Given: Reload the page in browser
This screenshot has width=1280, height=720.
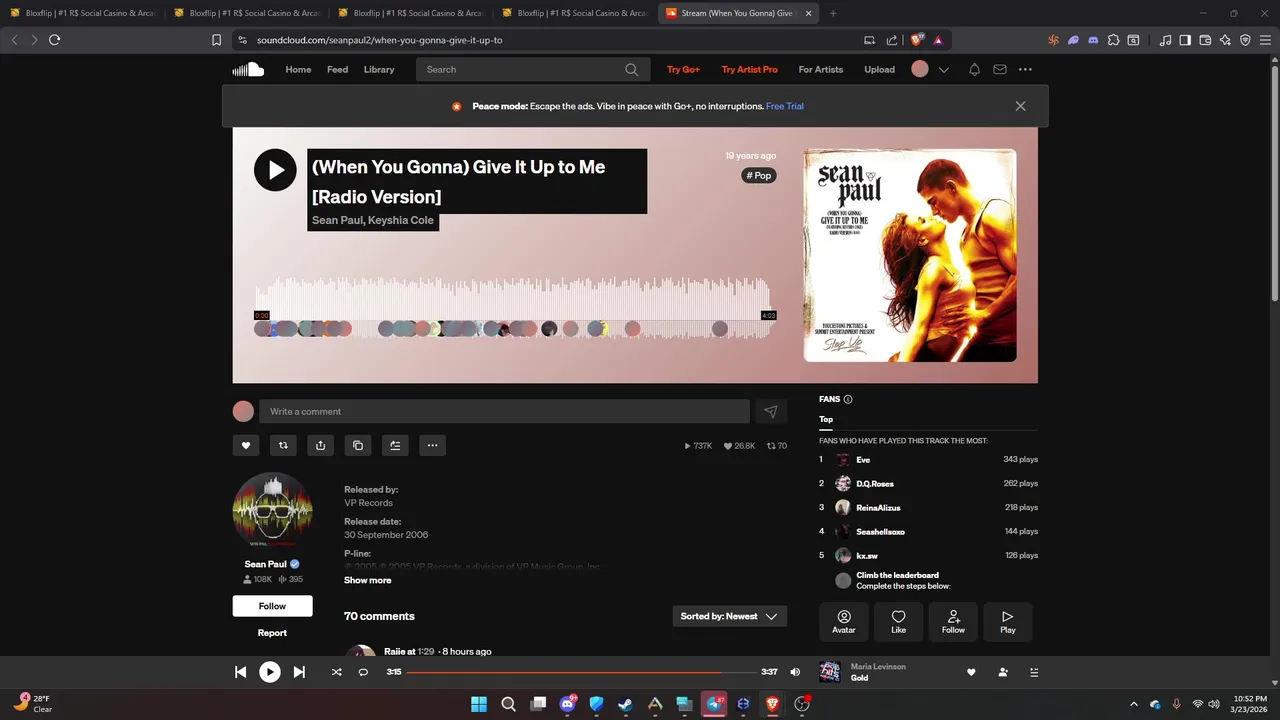Looking at the screenshot, I should [x=54, y=40].
